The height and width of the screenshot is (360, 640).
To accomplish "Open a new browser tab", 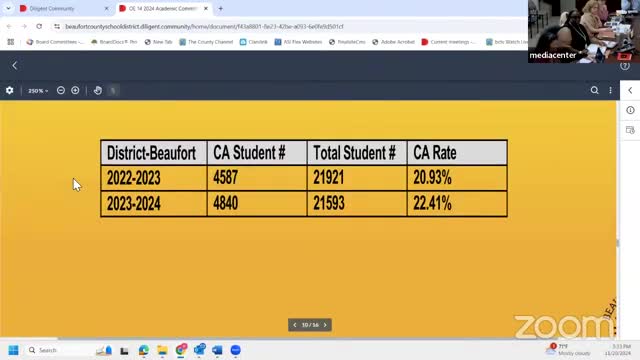I will 220,8.
